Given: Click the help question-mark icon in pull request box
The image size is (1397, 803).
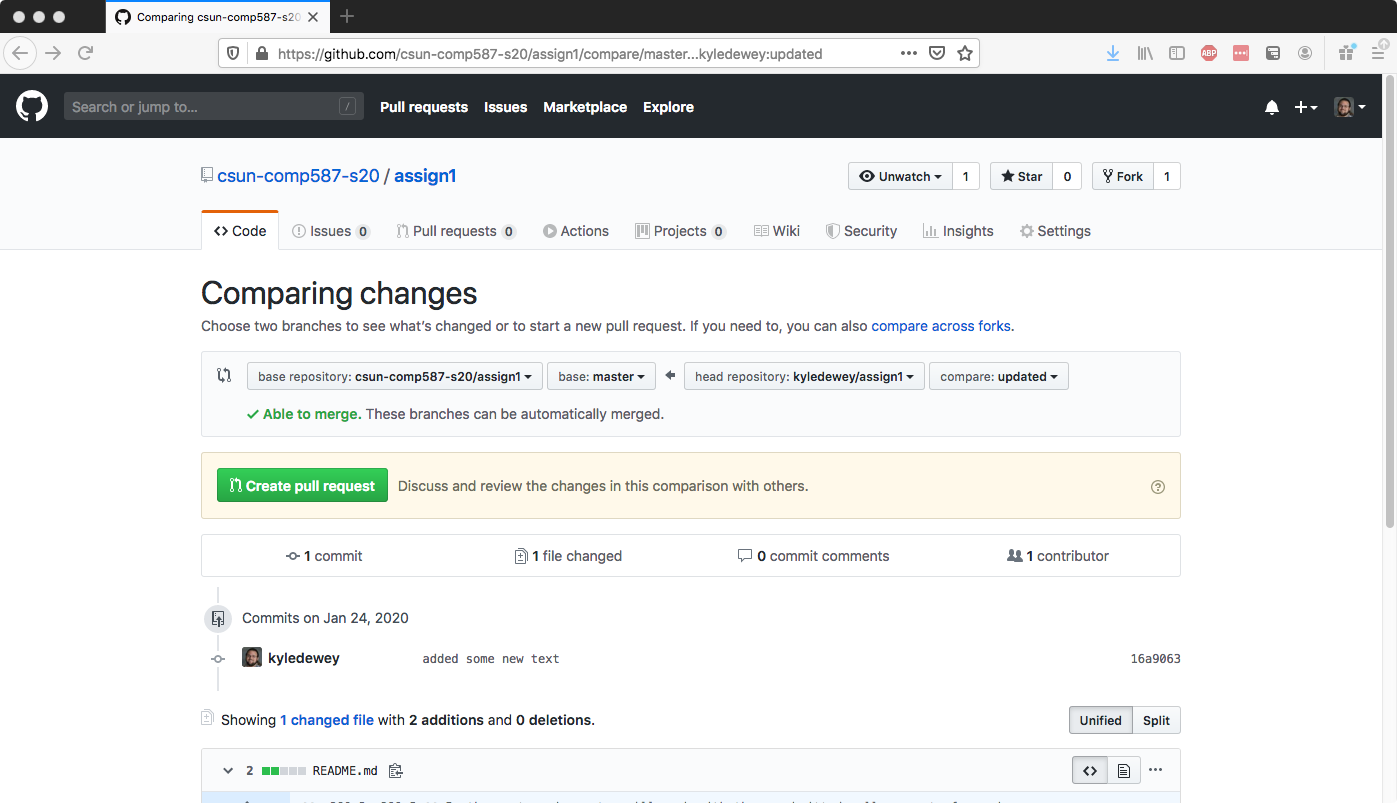Looking at the screenshot, I should click(x=1158, y=487).
